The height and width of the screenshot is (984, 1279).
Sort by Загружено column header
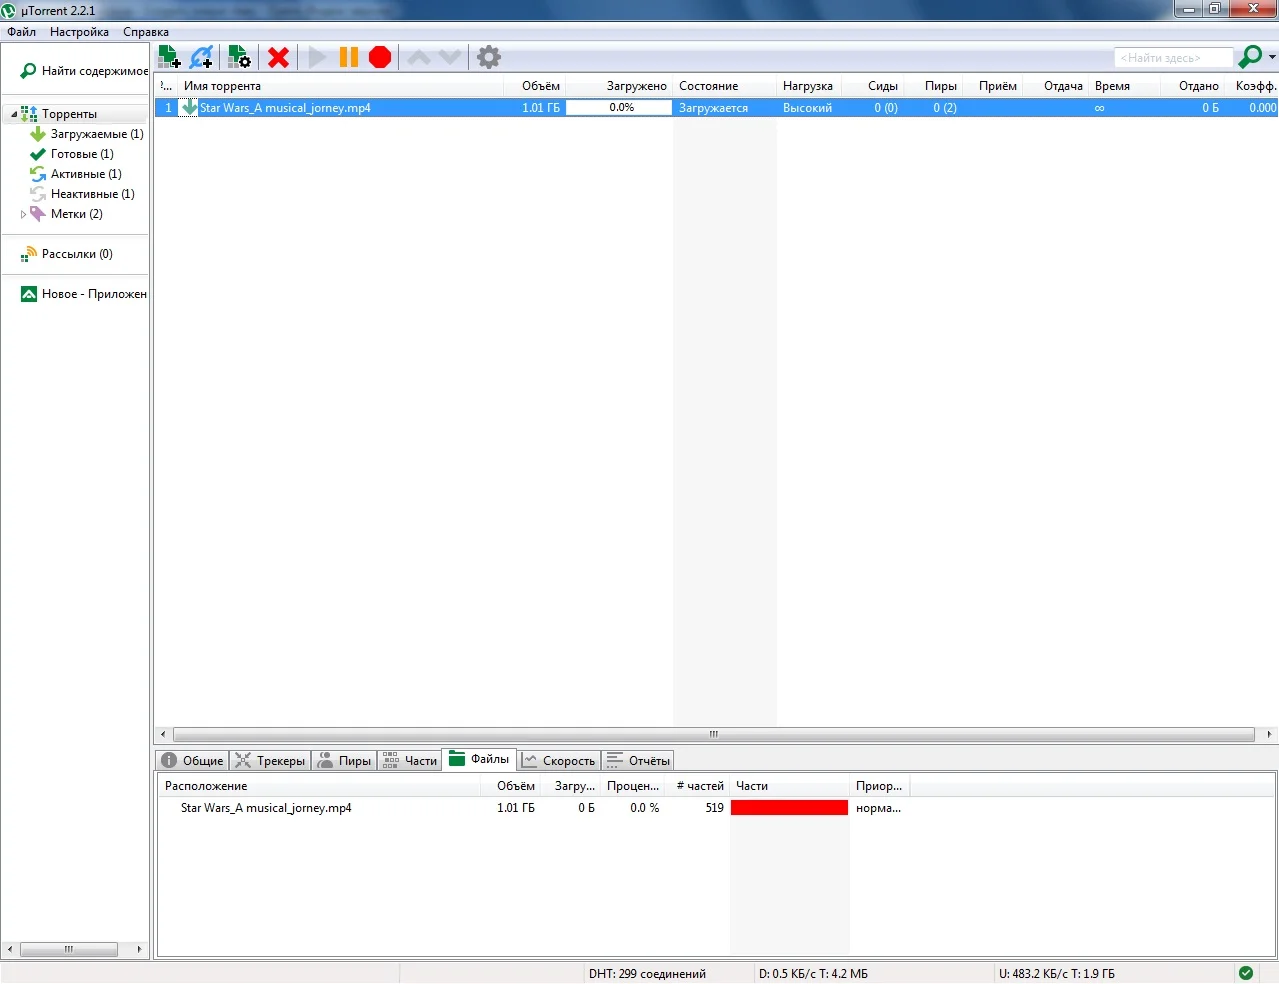click(619, 86)
